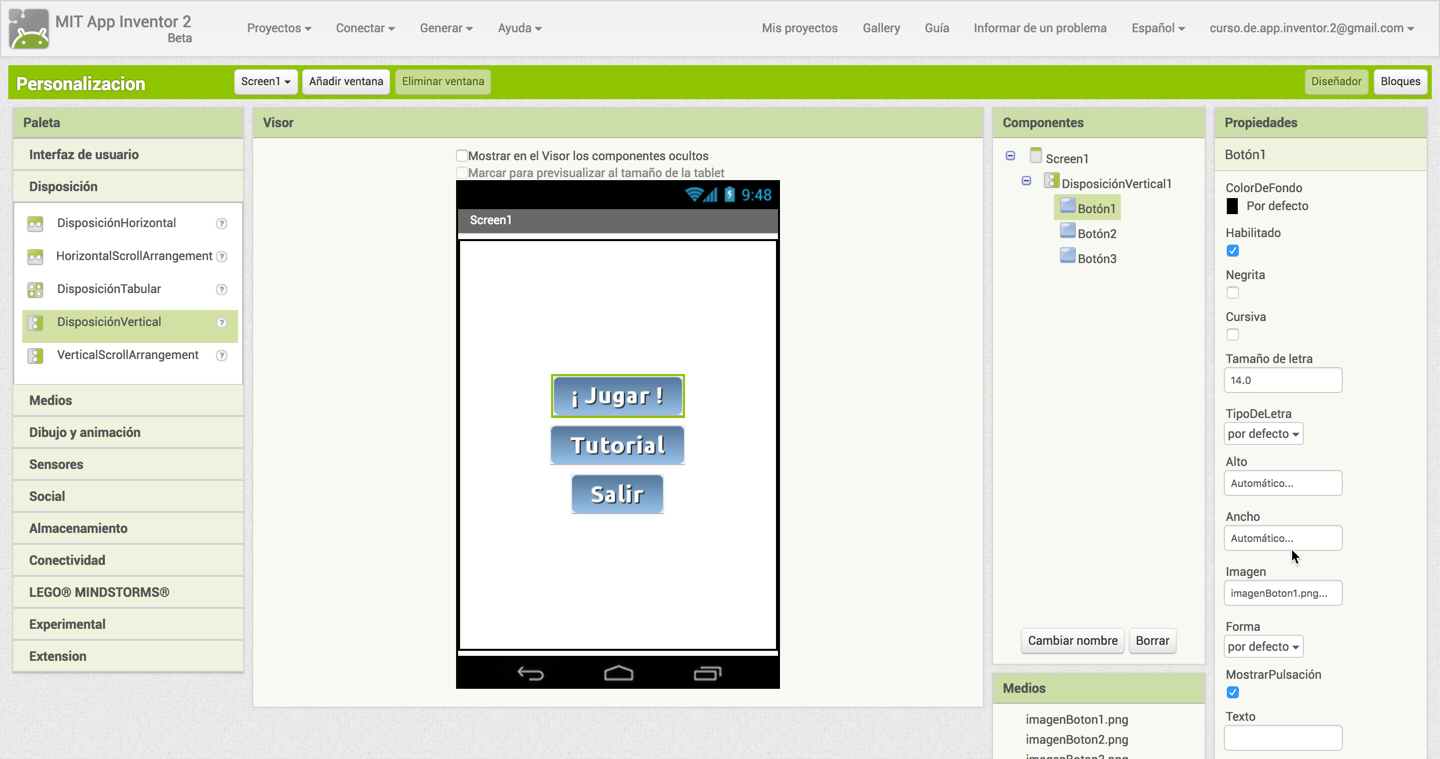Click Cambiar nombre button

tap(1072, 641)
